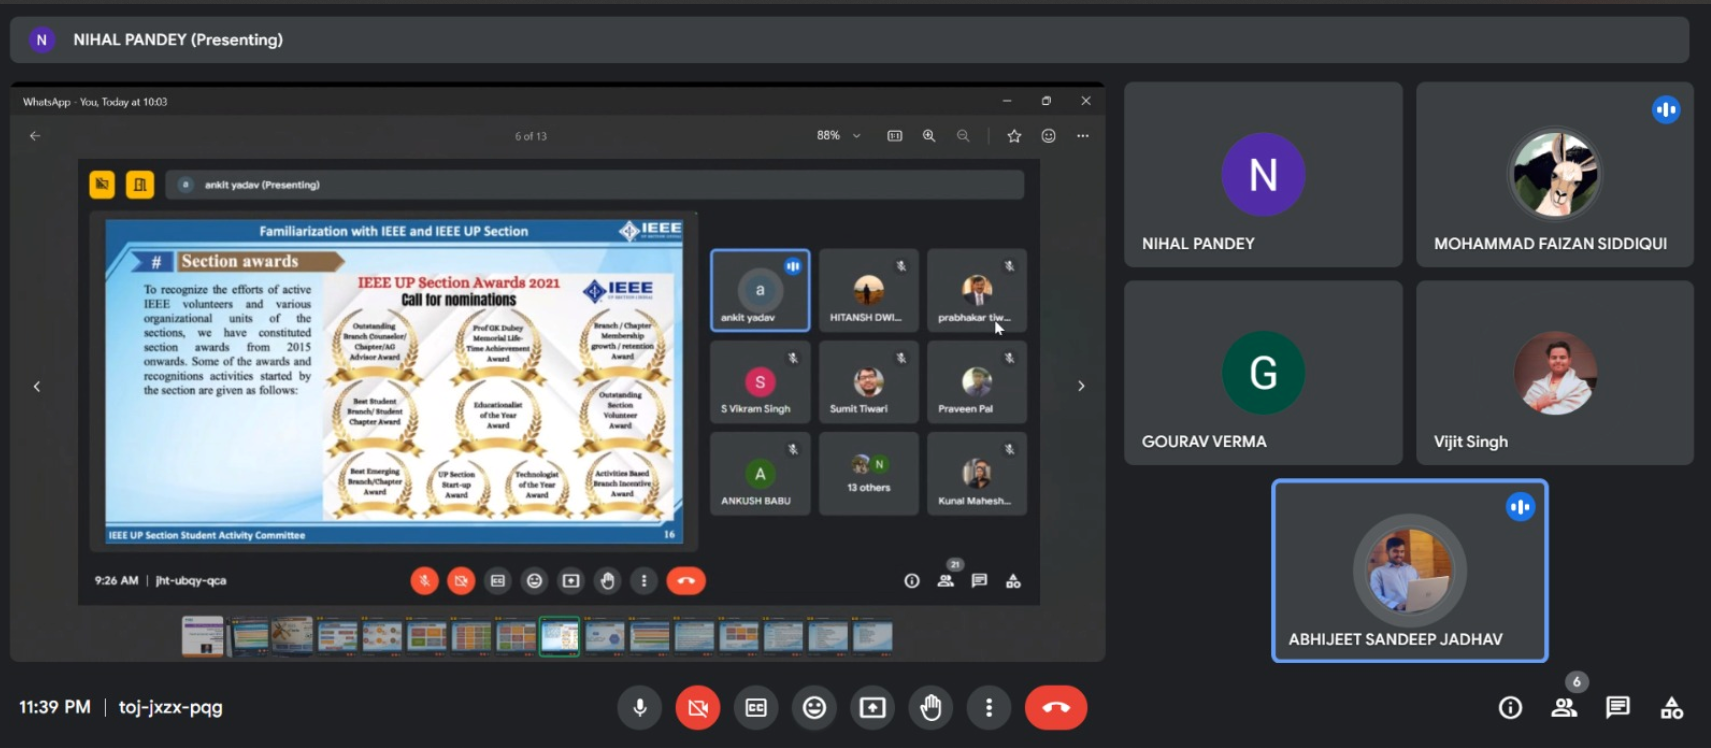Minimize the WhatsApp viewer window
The height and width of the screenshot is (748, 1711).
pyautogui.click(x=1007, y=101)
